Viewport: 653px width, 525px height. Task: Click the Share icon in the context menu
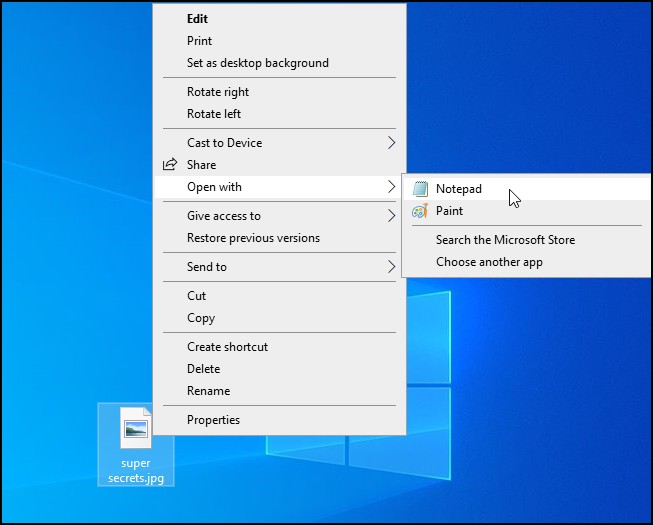[169, 165]
